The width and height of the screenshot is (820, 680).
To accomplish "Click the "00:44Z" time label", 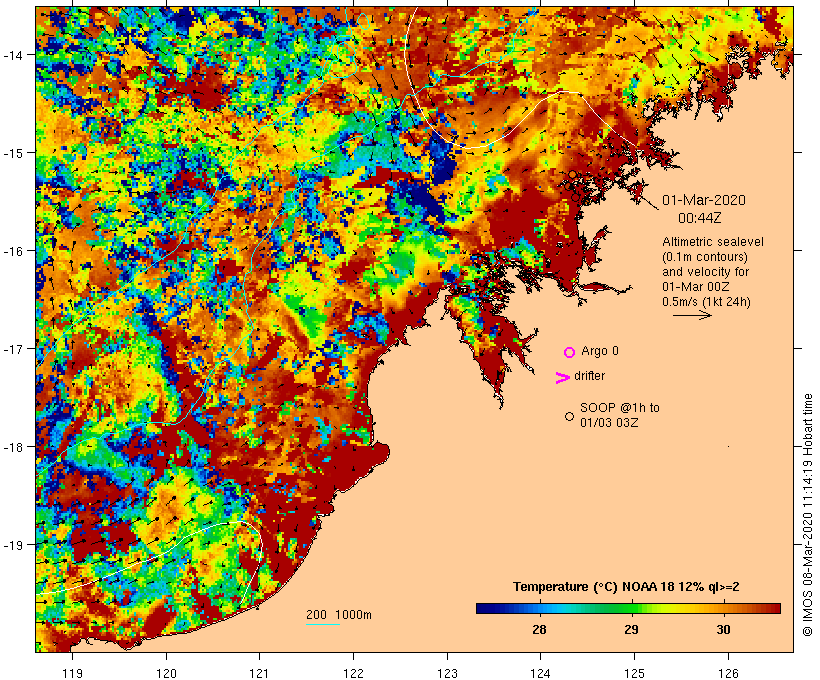I will [700, 218].
